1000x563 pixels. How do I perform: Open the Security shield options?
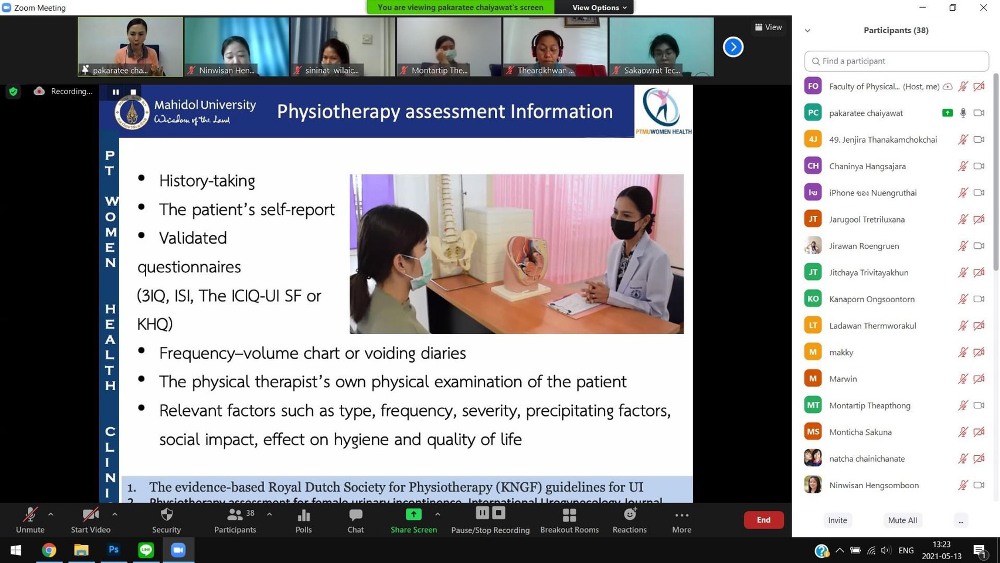pos(166,519)
